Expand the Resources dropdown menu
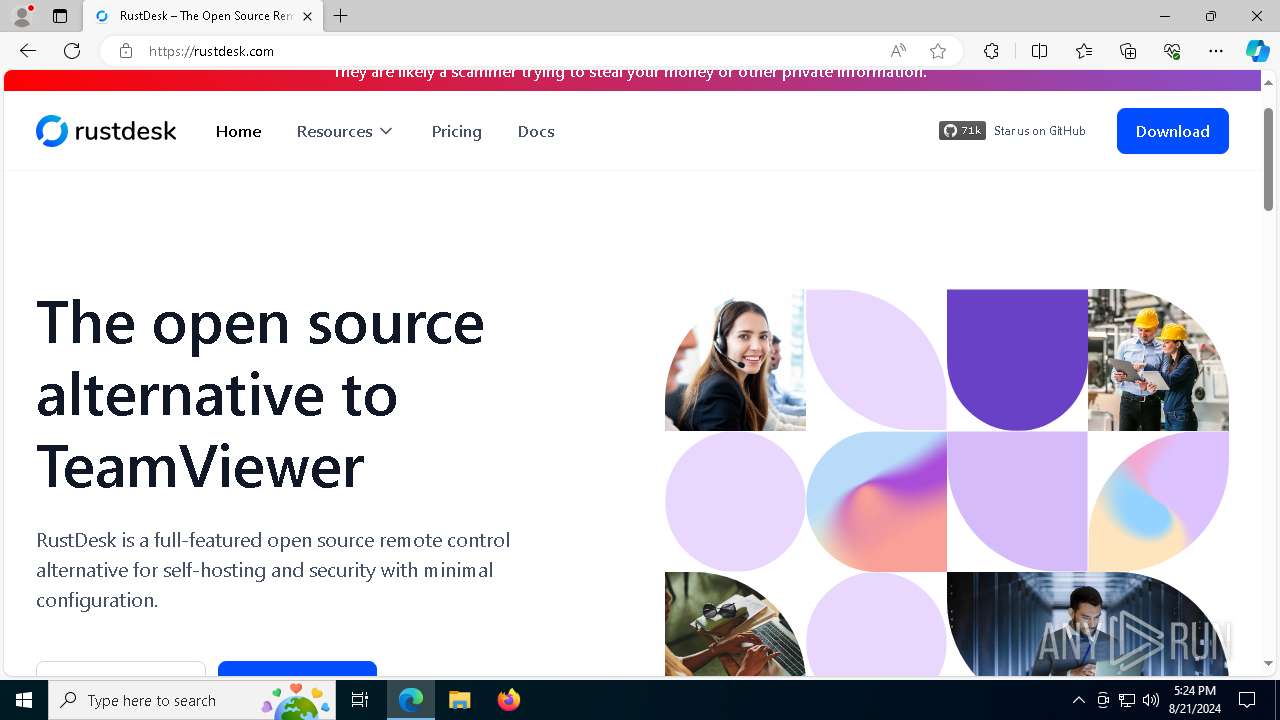This screenshot has width=1280, height=720. click(345, 132)
